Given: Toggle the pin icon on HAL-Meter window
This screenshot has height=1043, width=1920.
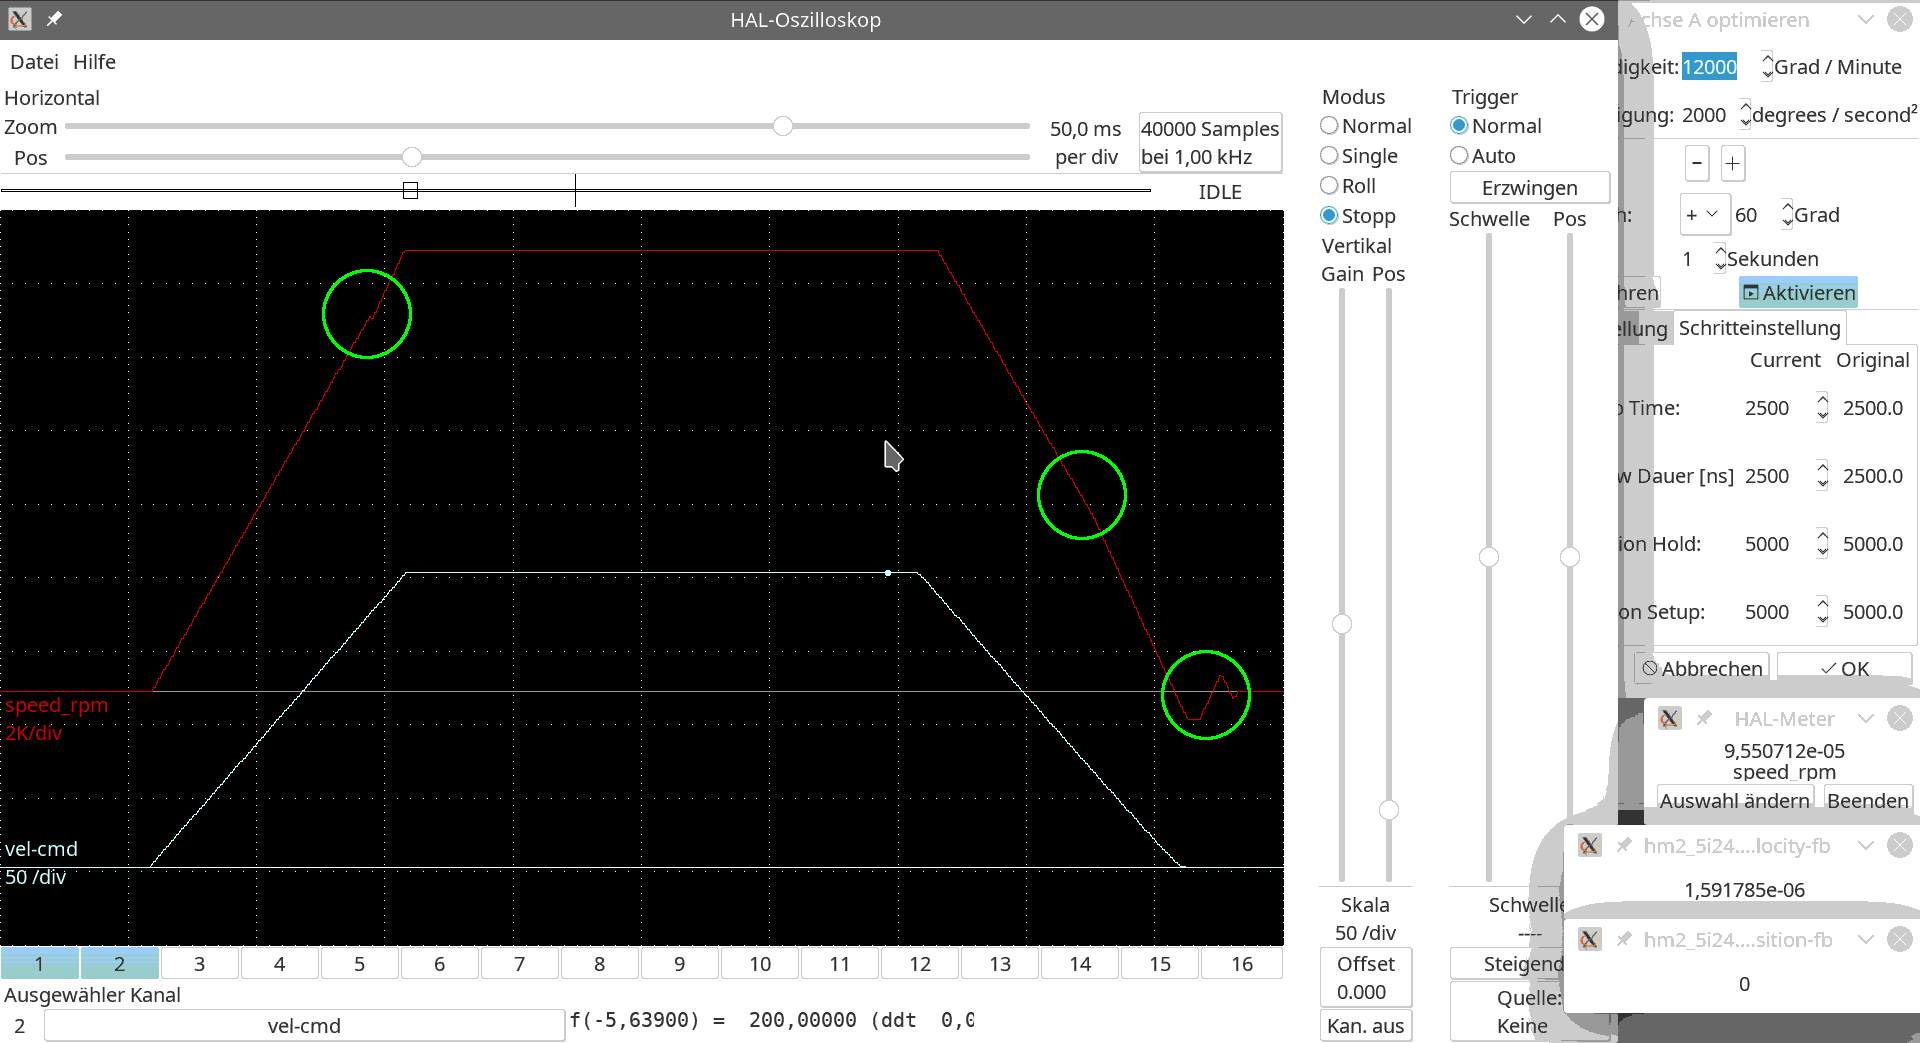Looking at the screenshot, I should [1705, 718].
